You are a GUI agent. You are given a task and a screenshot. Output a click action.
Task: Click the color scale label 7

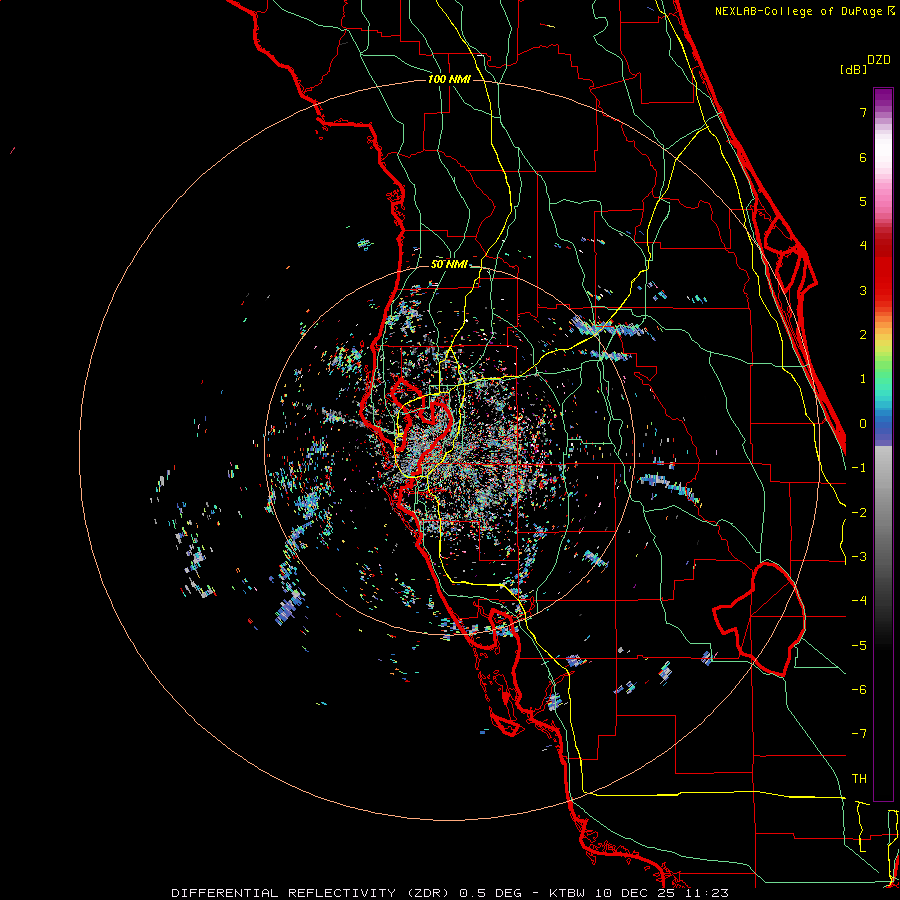[863, 112]
